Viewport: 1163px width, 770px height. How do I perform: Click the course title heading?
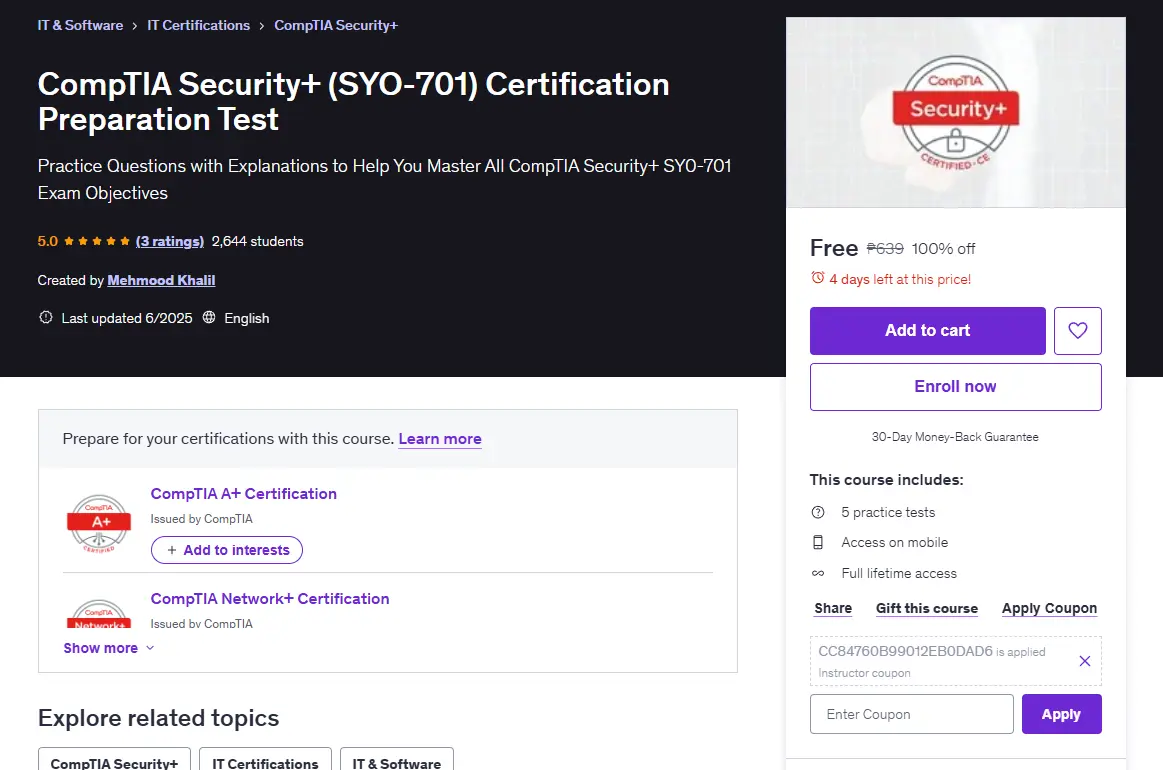coord(354,102)
